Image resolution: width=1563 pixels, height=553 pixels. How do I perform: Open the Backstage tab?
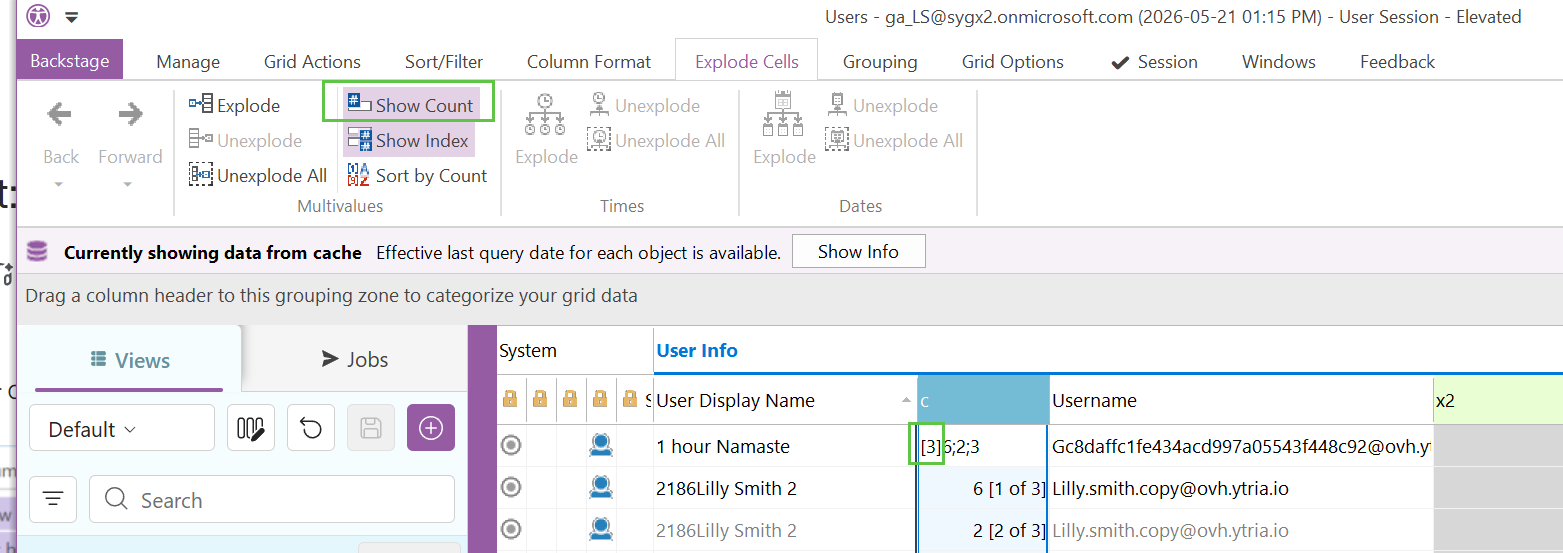pos(70,61)
